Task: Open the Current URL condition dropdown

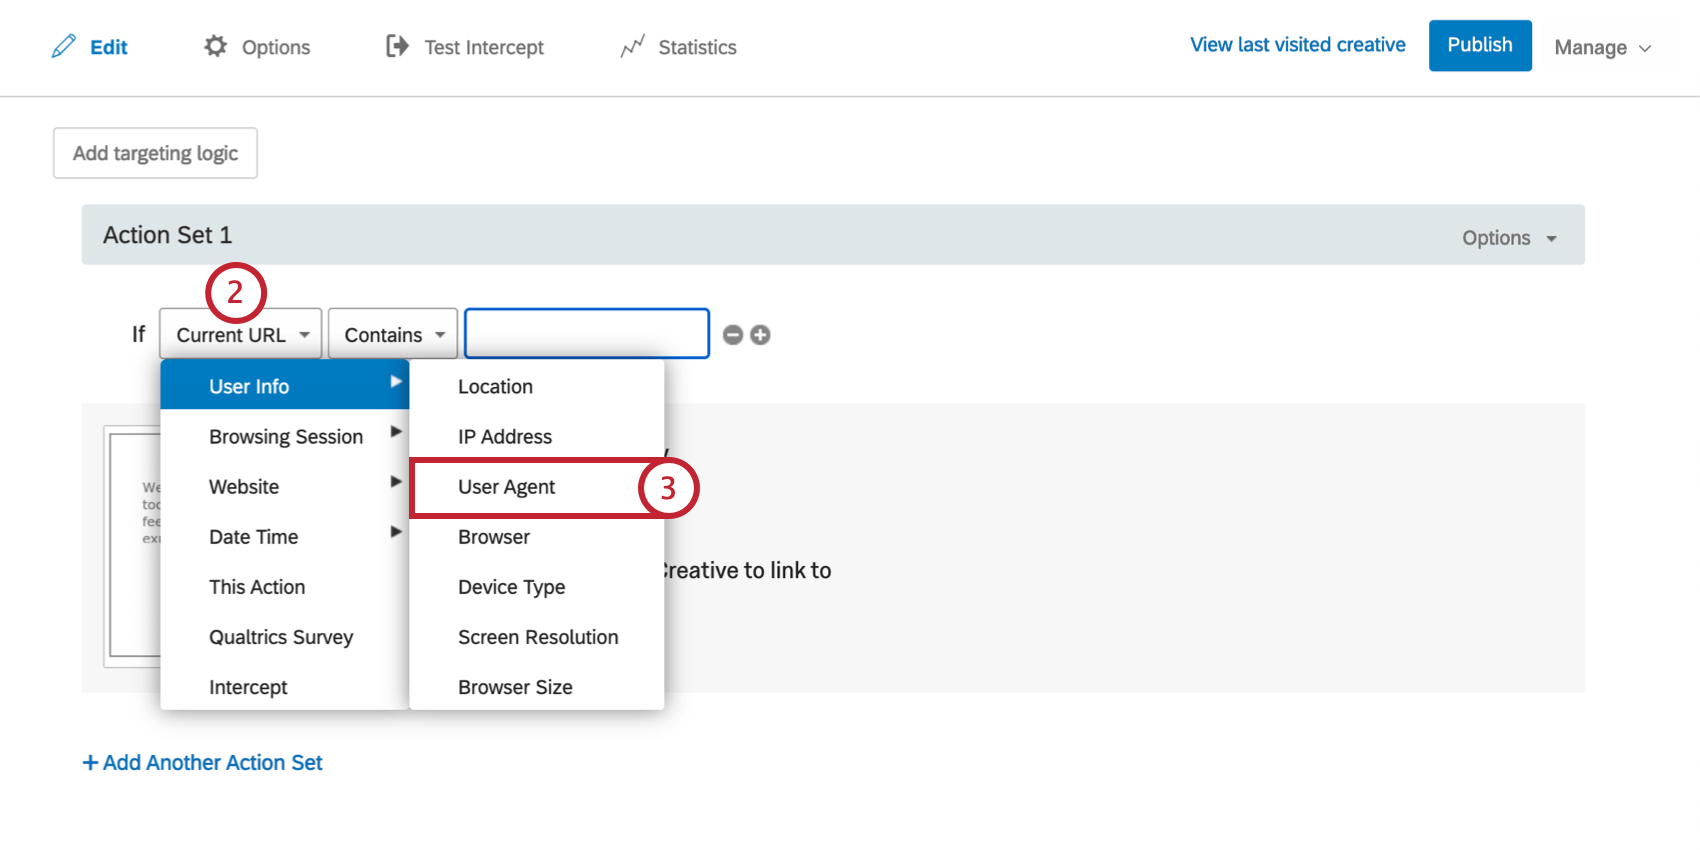Action: coord(240,335)
